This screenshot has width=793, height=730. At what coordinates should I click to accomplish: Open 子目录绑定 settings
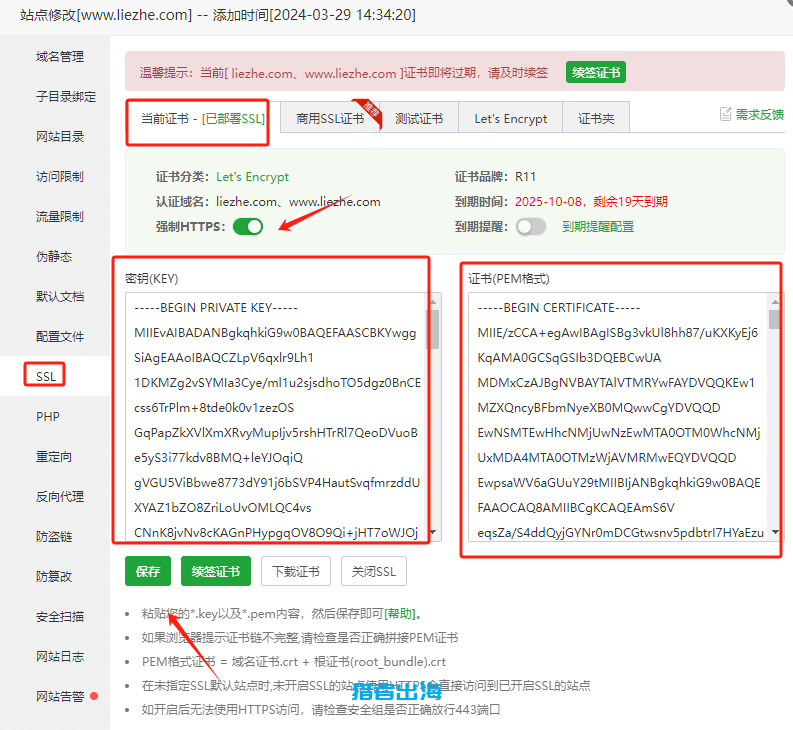(x=66, y=97)
